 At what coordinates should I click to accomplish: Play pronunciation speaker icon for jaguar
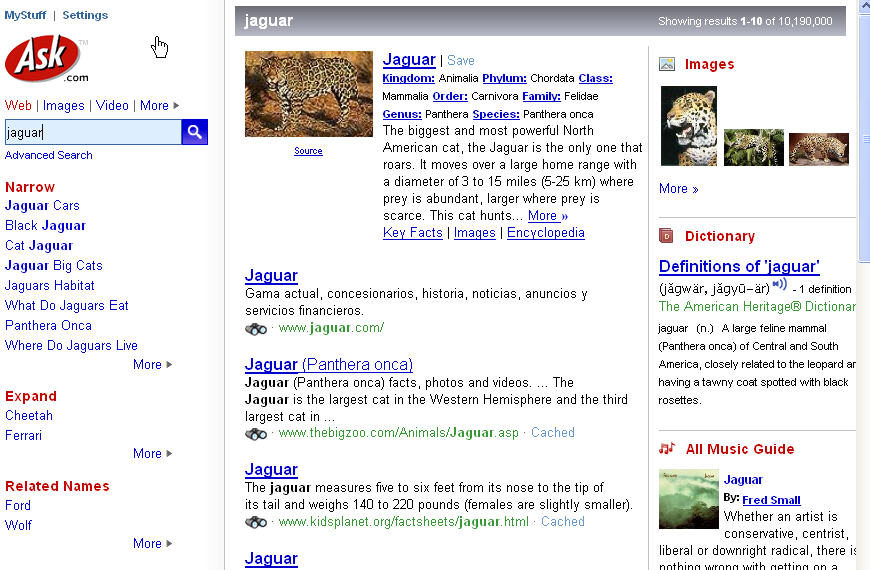point(780,285)
